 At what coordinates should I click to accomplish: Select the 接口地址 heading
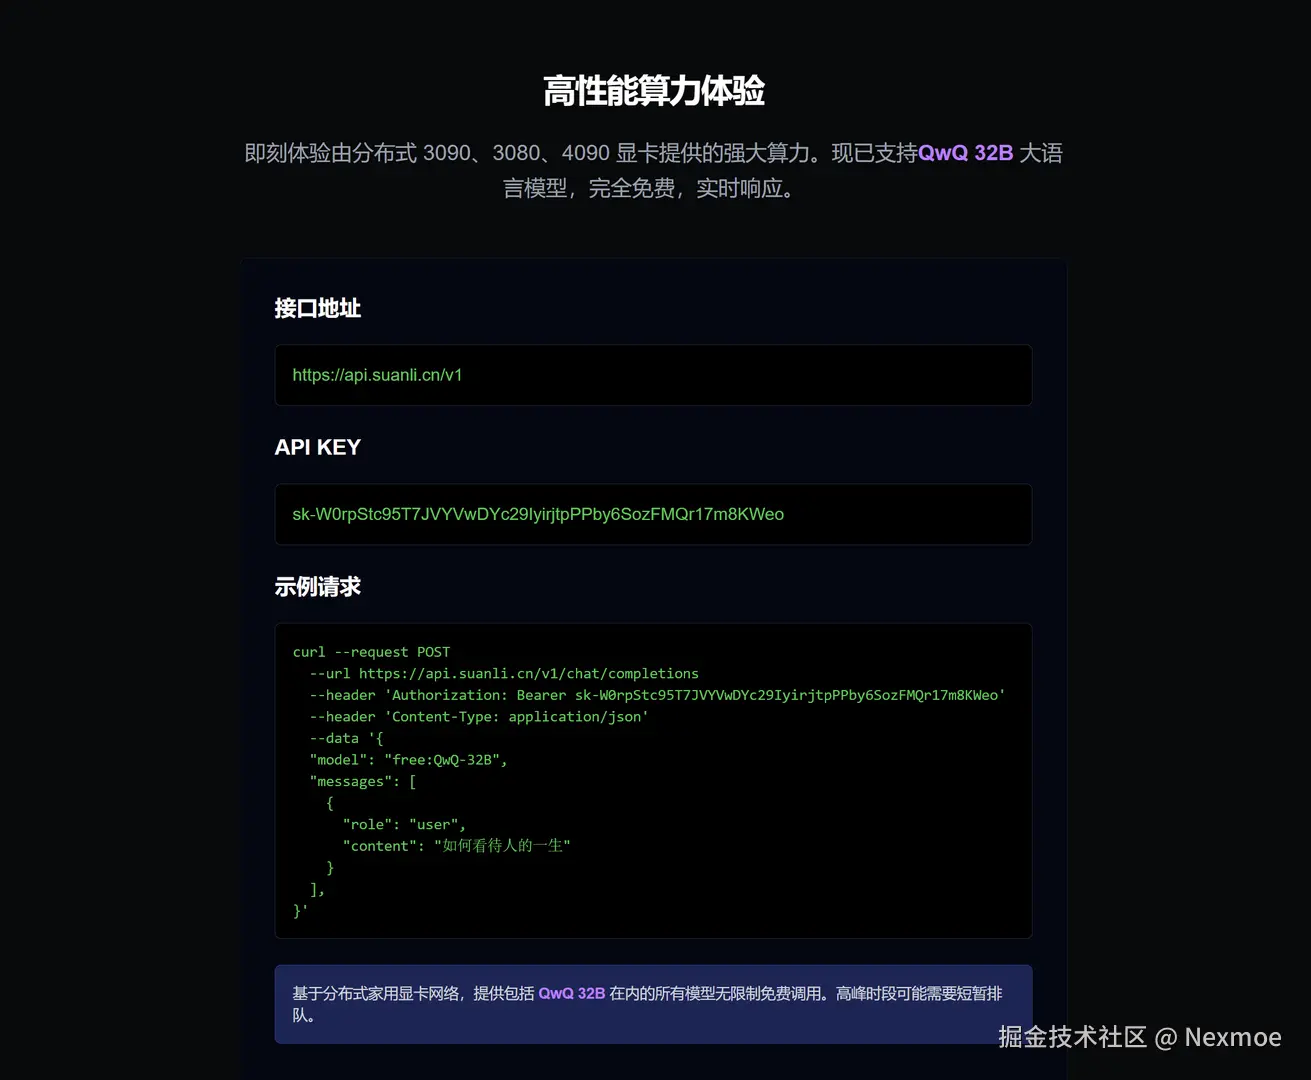click(318, 308)
